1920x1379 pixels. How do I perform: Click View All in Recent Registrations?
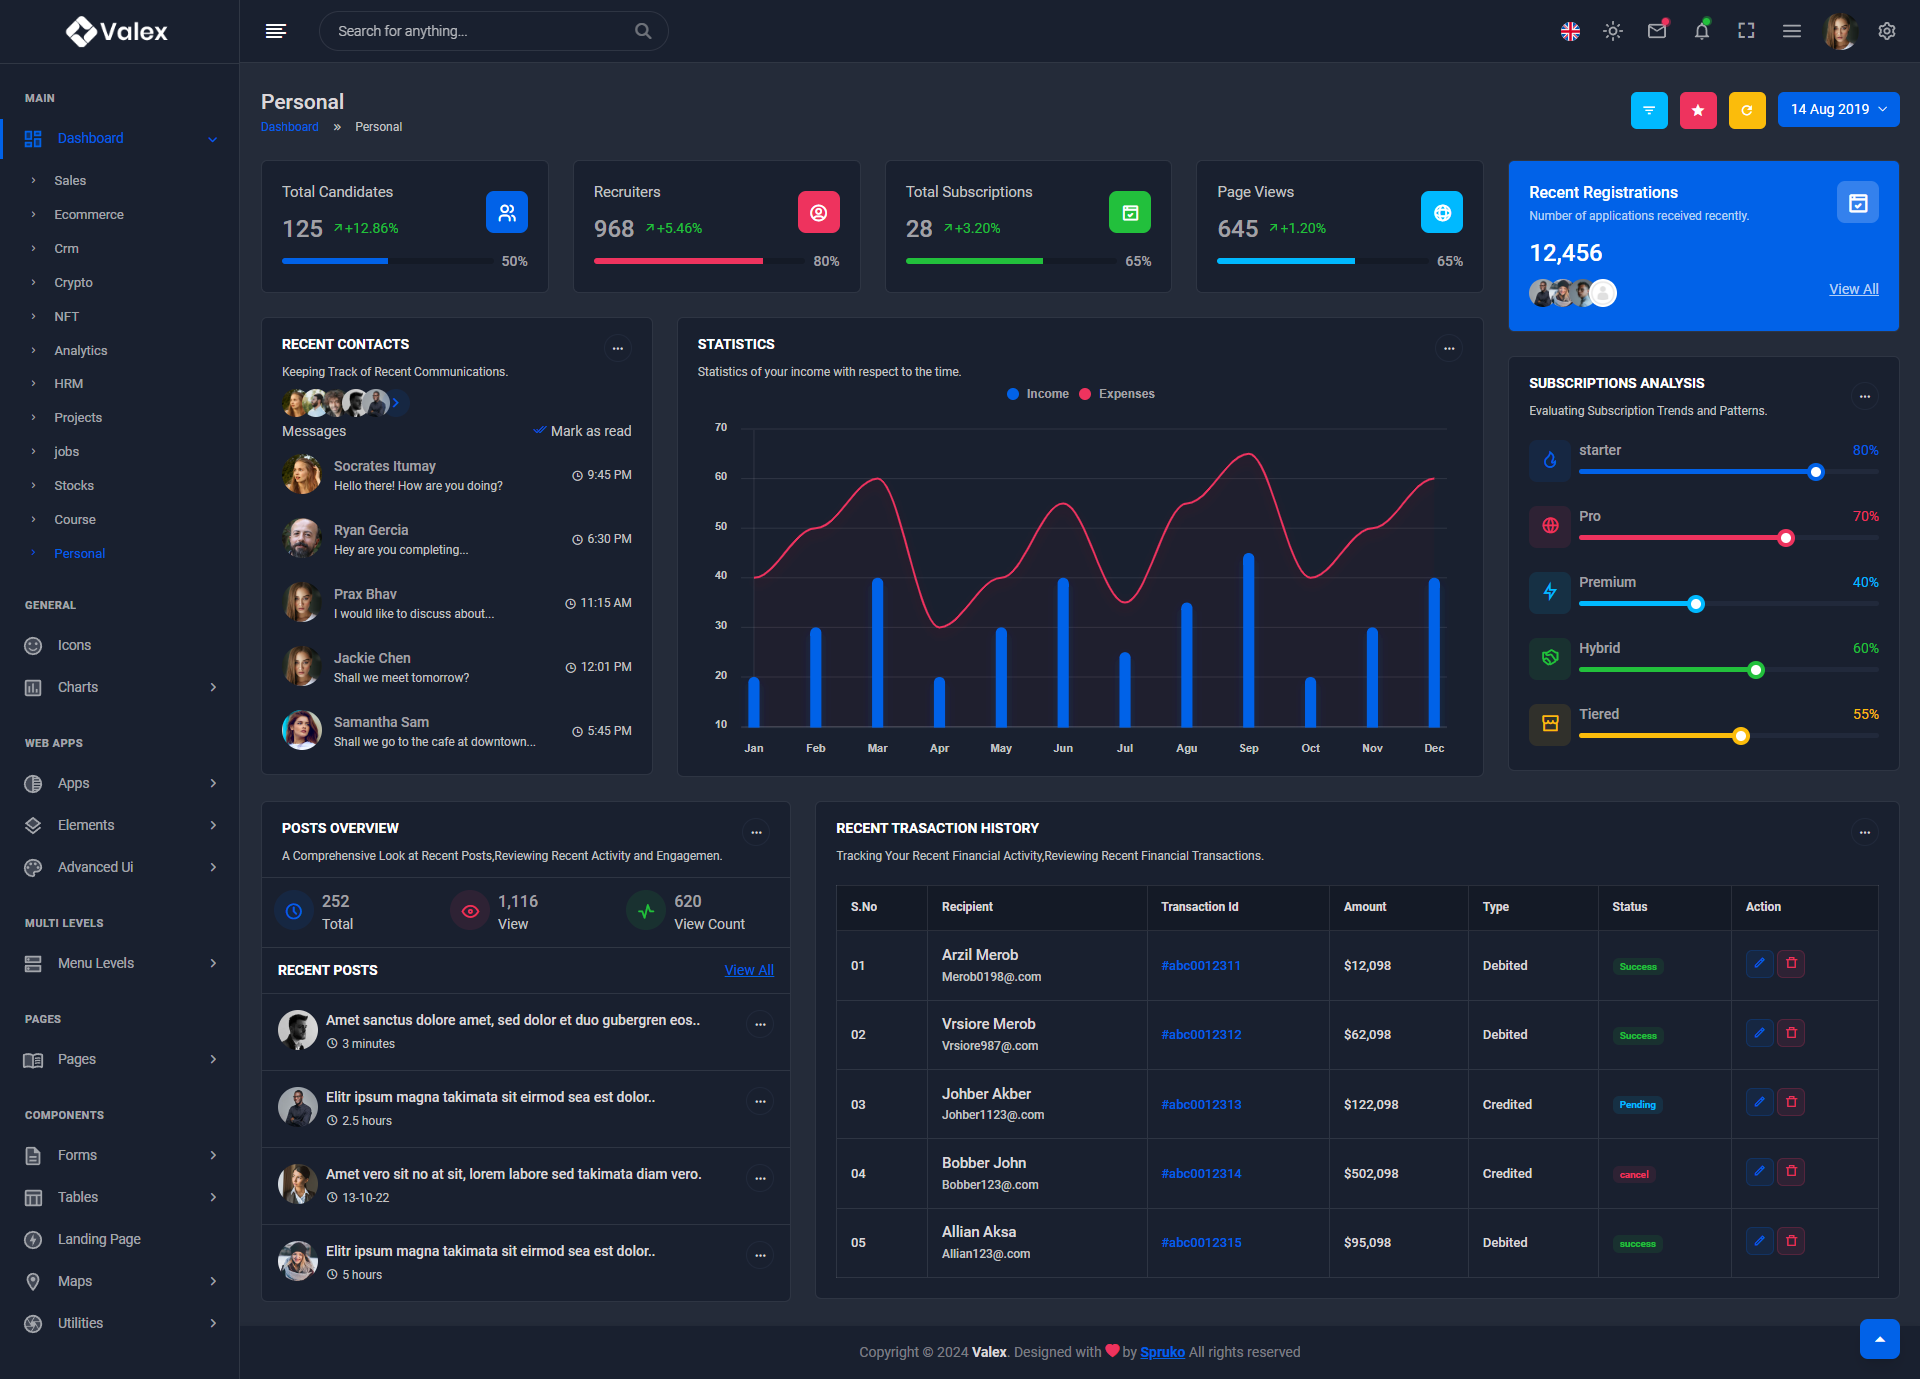[1853, 289]
